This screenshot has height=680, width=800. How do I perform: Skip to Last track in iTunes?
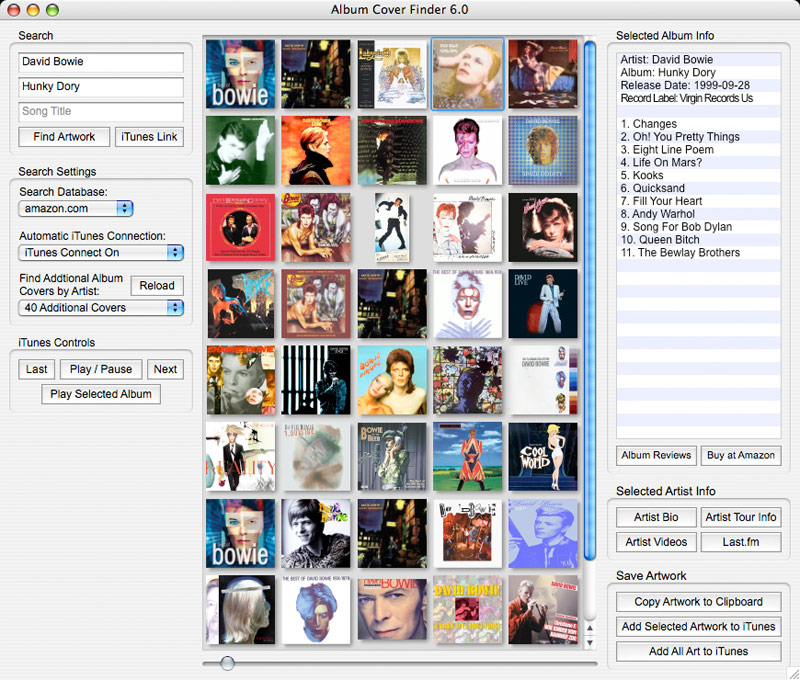pyautogui.click(x=37, y=369)
